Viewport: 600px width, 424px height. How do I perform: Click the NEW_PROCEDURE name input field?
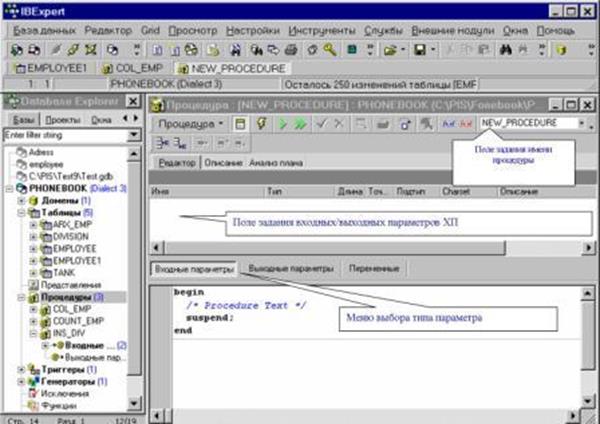click(x=526, y=123)
